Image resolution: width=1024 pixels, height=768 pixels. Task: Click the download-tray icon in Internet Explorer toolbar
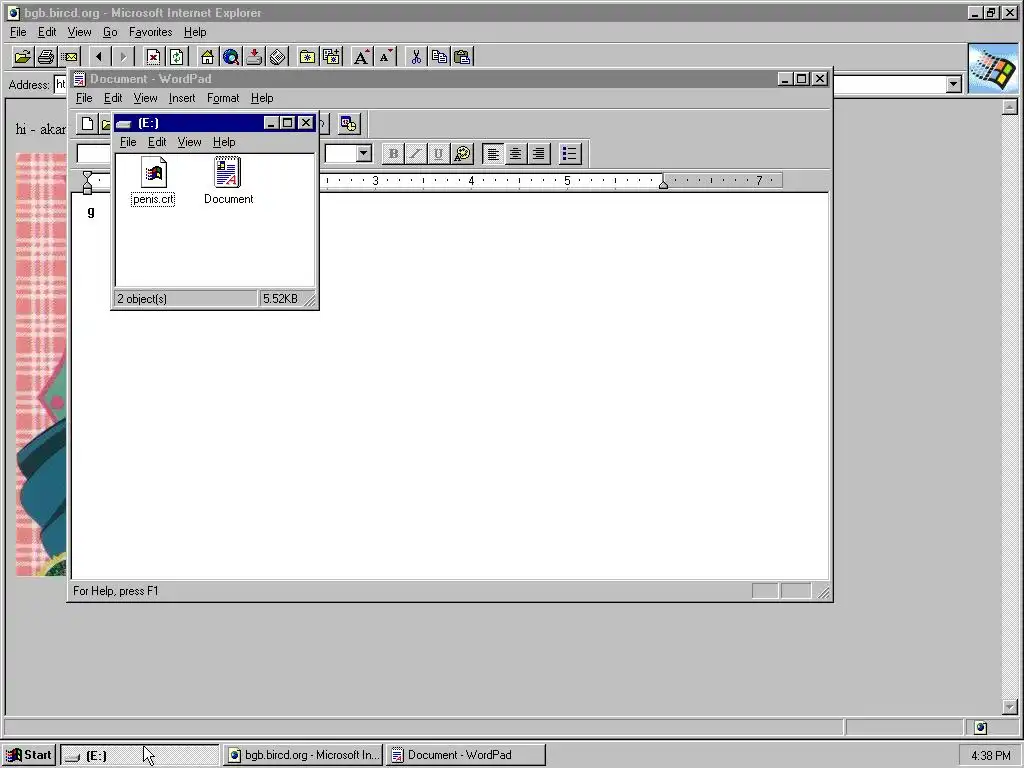pos(254,57)
